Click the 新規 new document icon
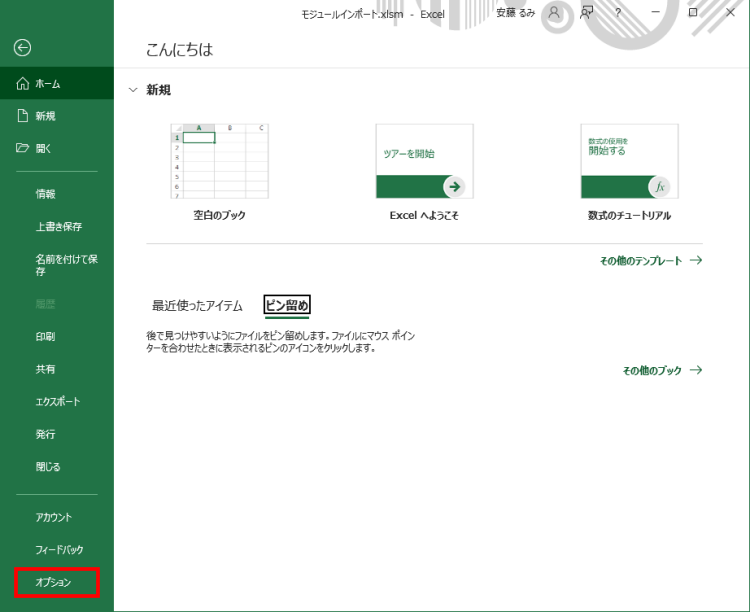Viewport: 750px width, 612px height. point(22,116)
